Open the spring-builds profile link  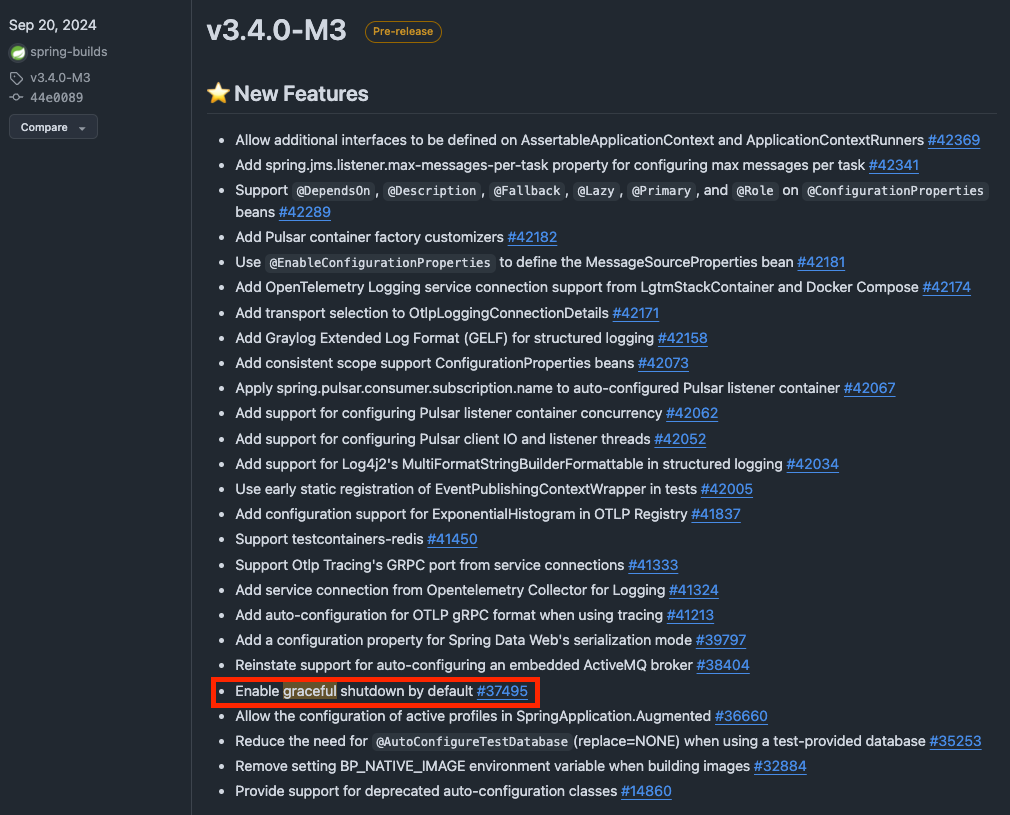coord(69,52)
